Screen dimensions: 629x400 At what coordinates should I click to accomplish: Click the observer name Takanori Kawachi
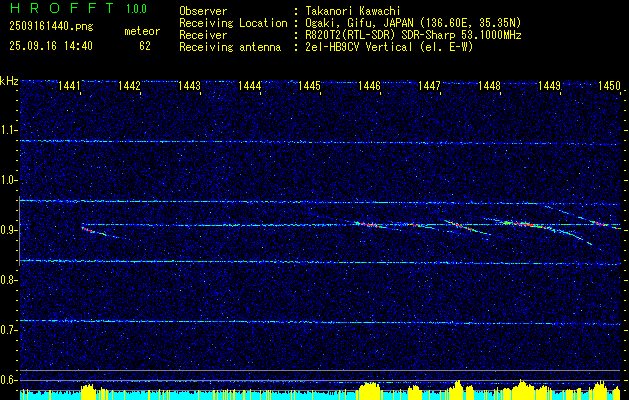click(x=352, y=11)
